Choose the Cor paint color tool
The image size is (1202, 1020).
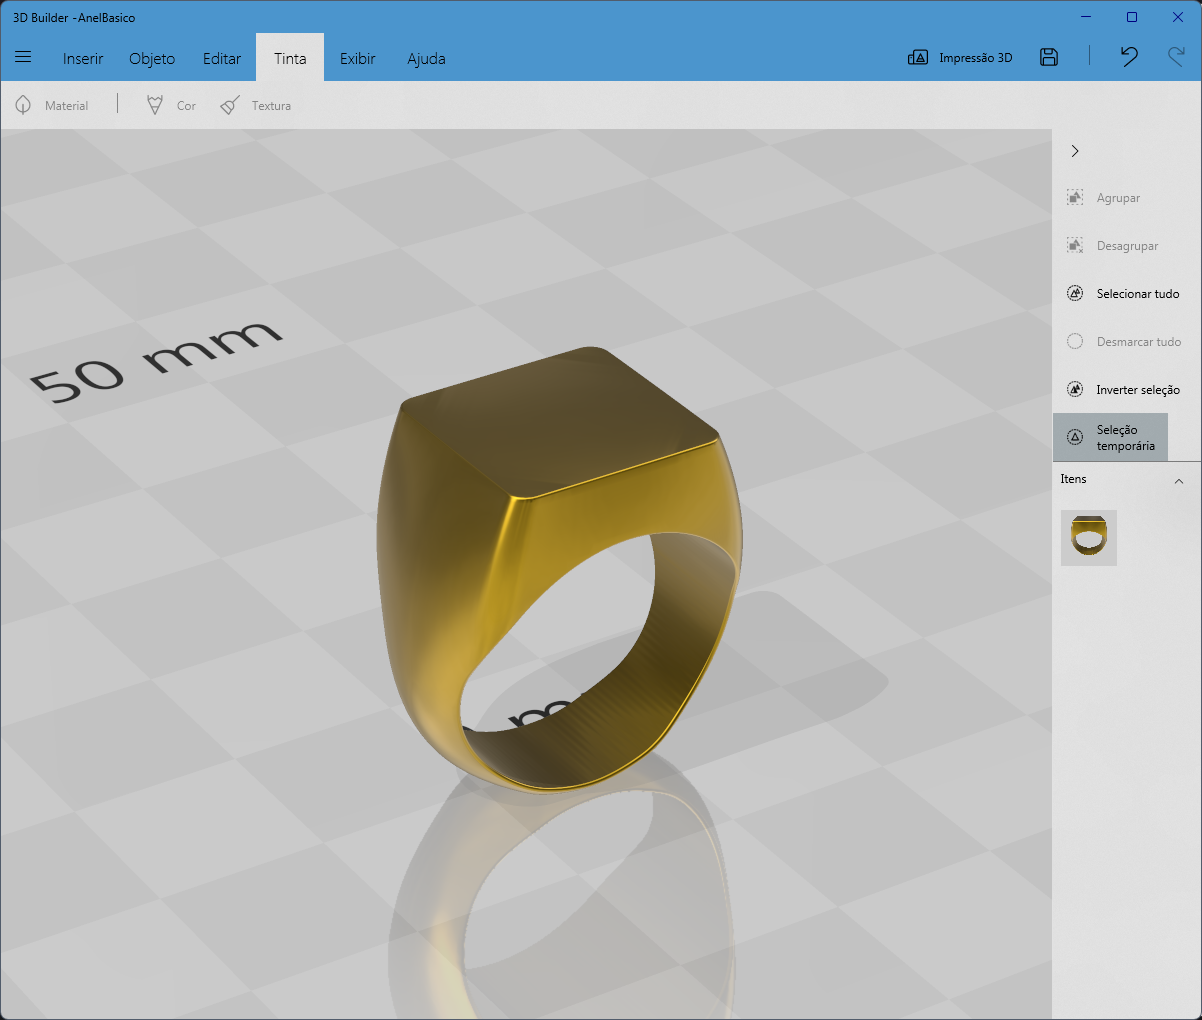tap(171, 105)
